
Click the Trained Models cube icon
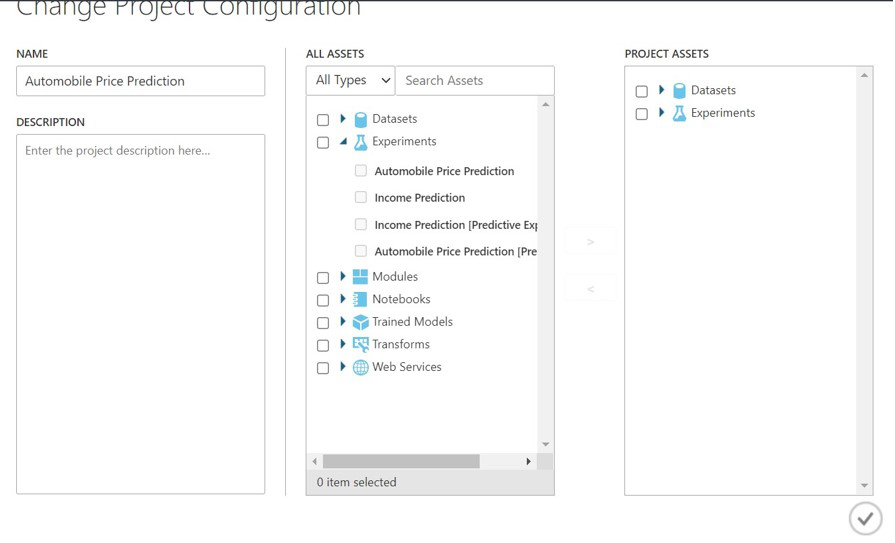[360, 322]
